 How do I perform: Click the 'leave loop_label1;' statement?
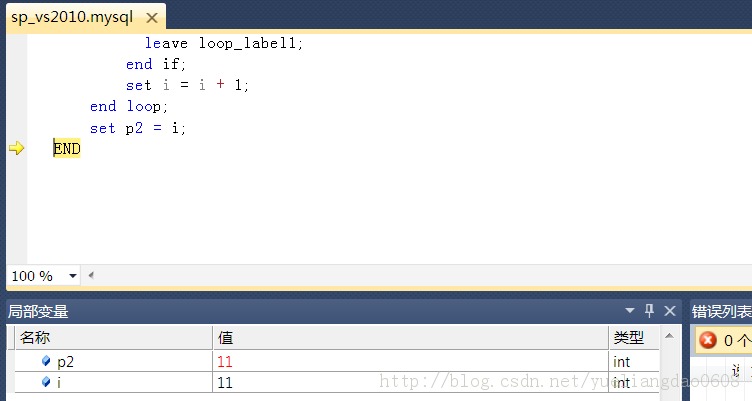click(x=223, y=43)
